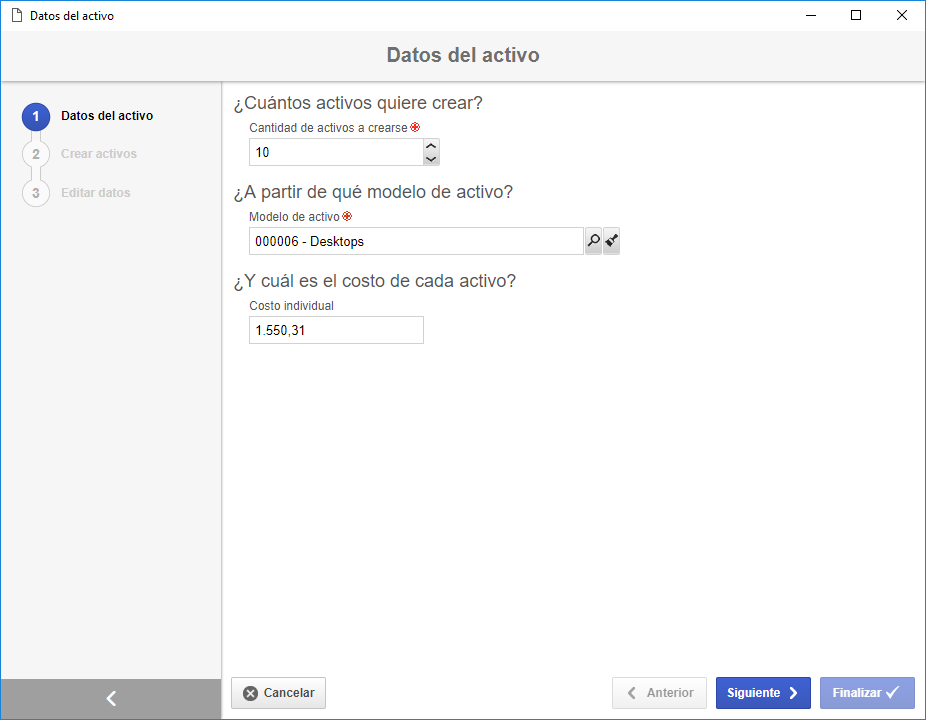This screenshot has height=720, width=926.
Task: Select step 2 circle Crear activos
Action: 36,154
